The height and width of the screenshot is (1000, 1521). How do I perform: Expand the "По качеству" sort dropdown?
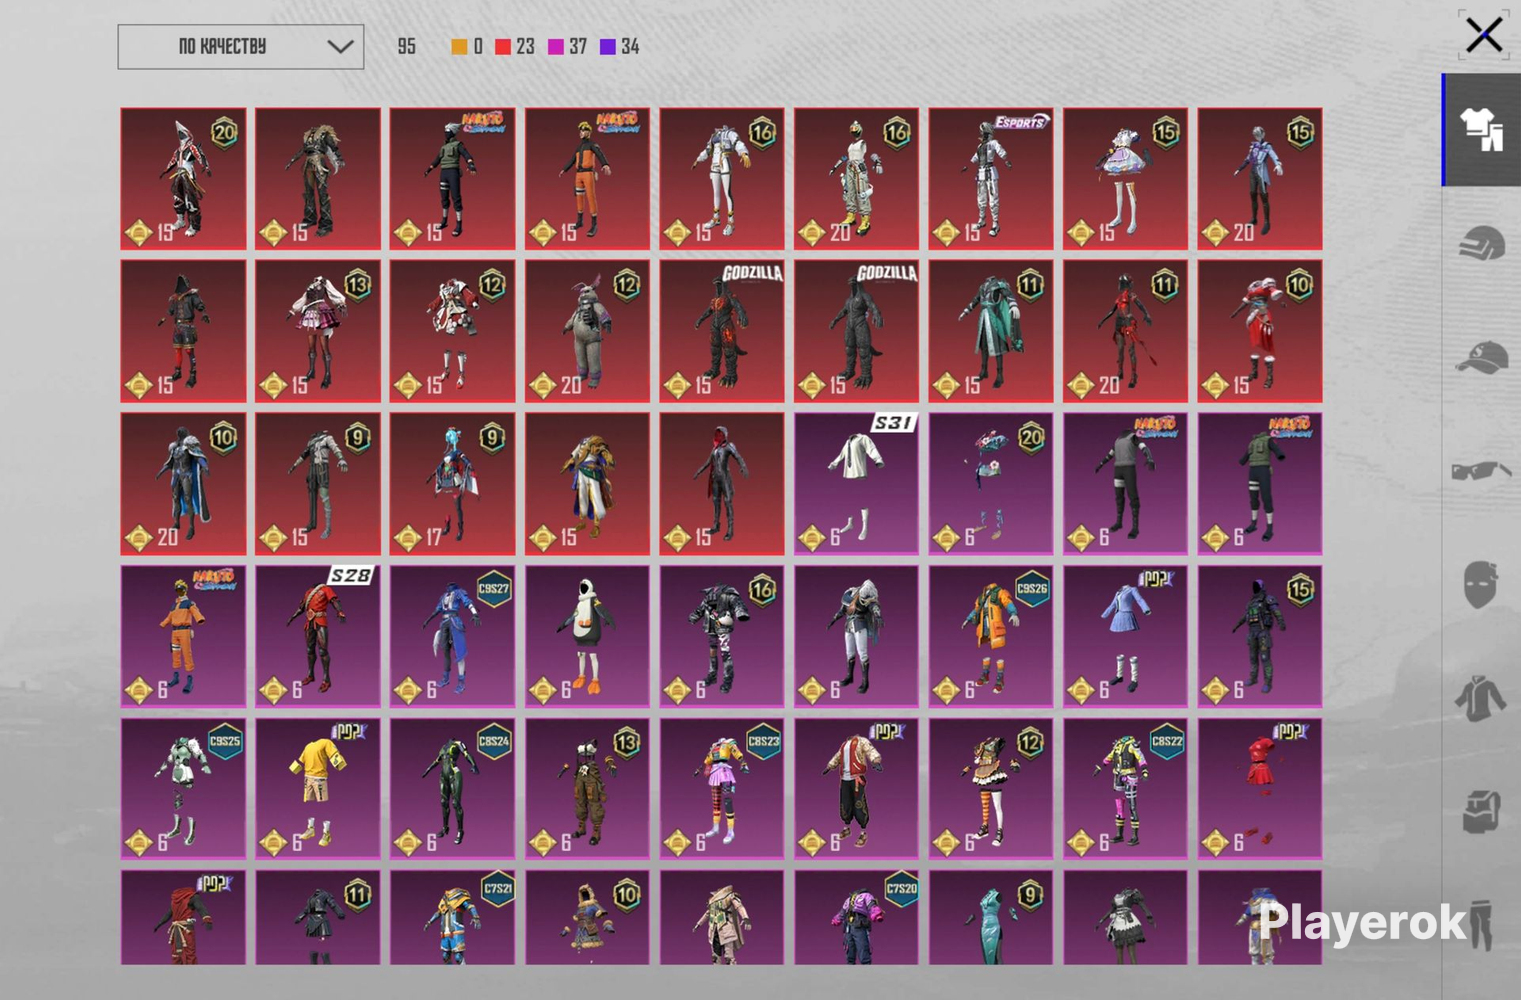tap(241, 47)
